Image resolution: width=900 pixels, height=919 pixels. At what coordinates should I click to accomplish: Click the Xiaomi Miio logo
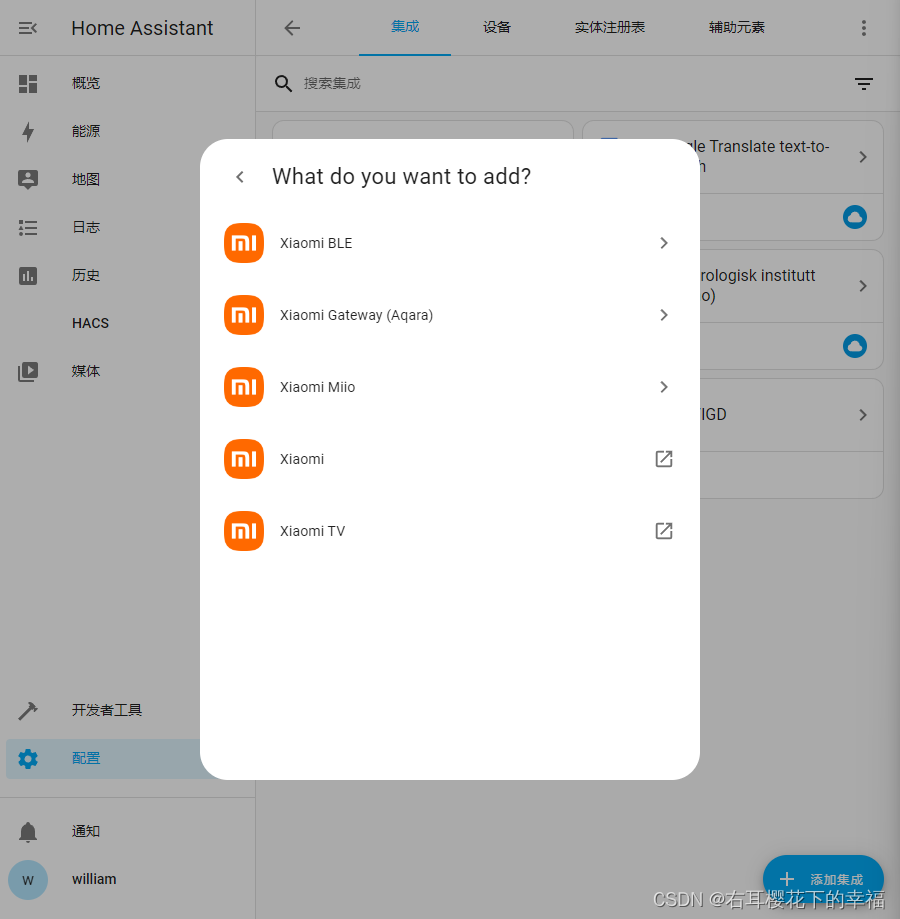point(244,387)
